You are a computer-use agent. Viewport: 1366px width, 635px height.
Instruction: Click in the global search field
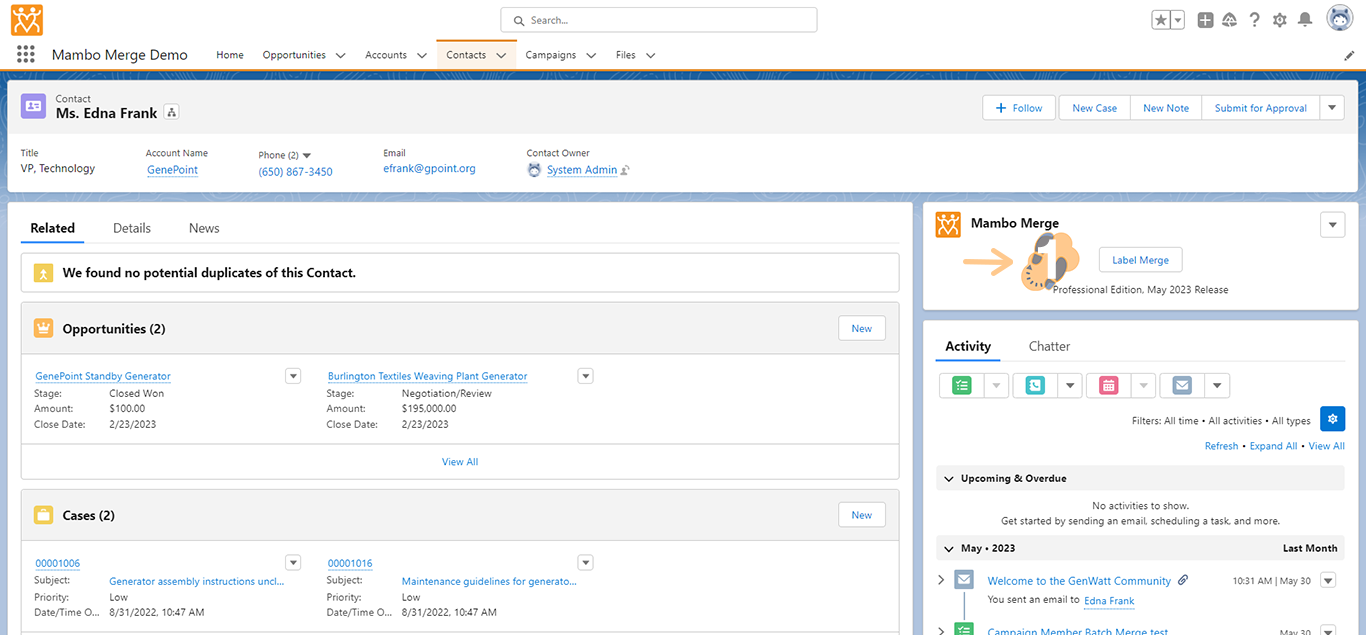coord(660,20)
